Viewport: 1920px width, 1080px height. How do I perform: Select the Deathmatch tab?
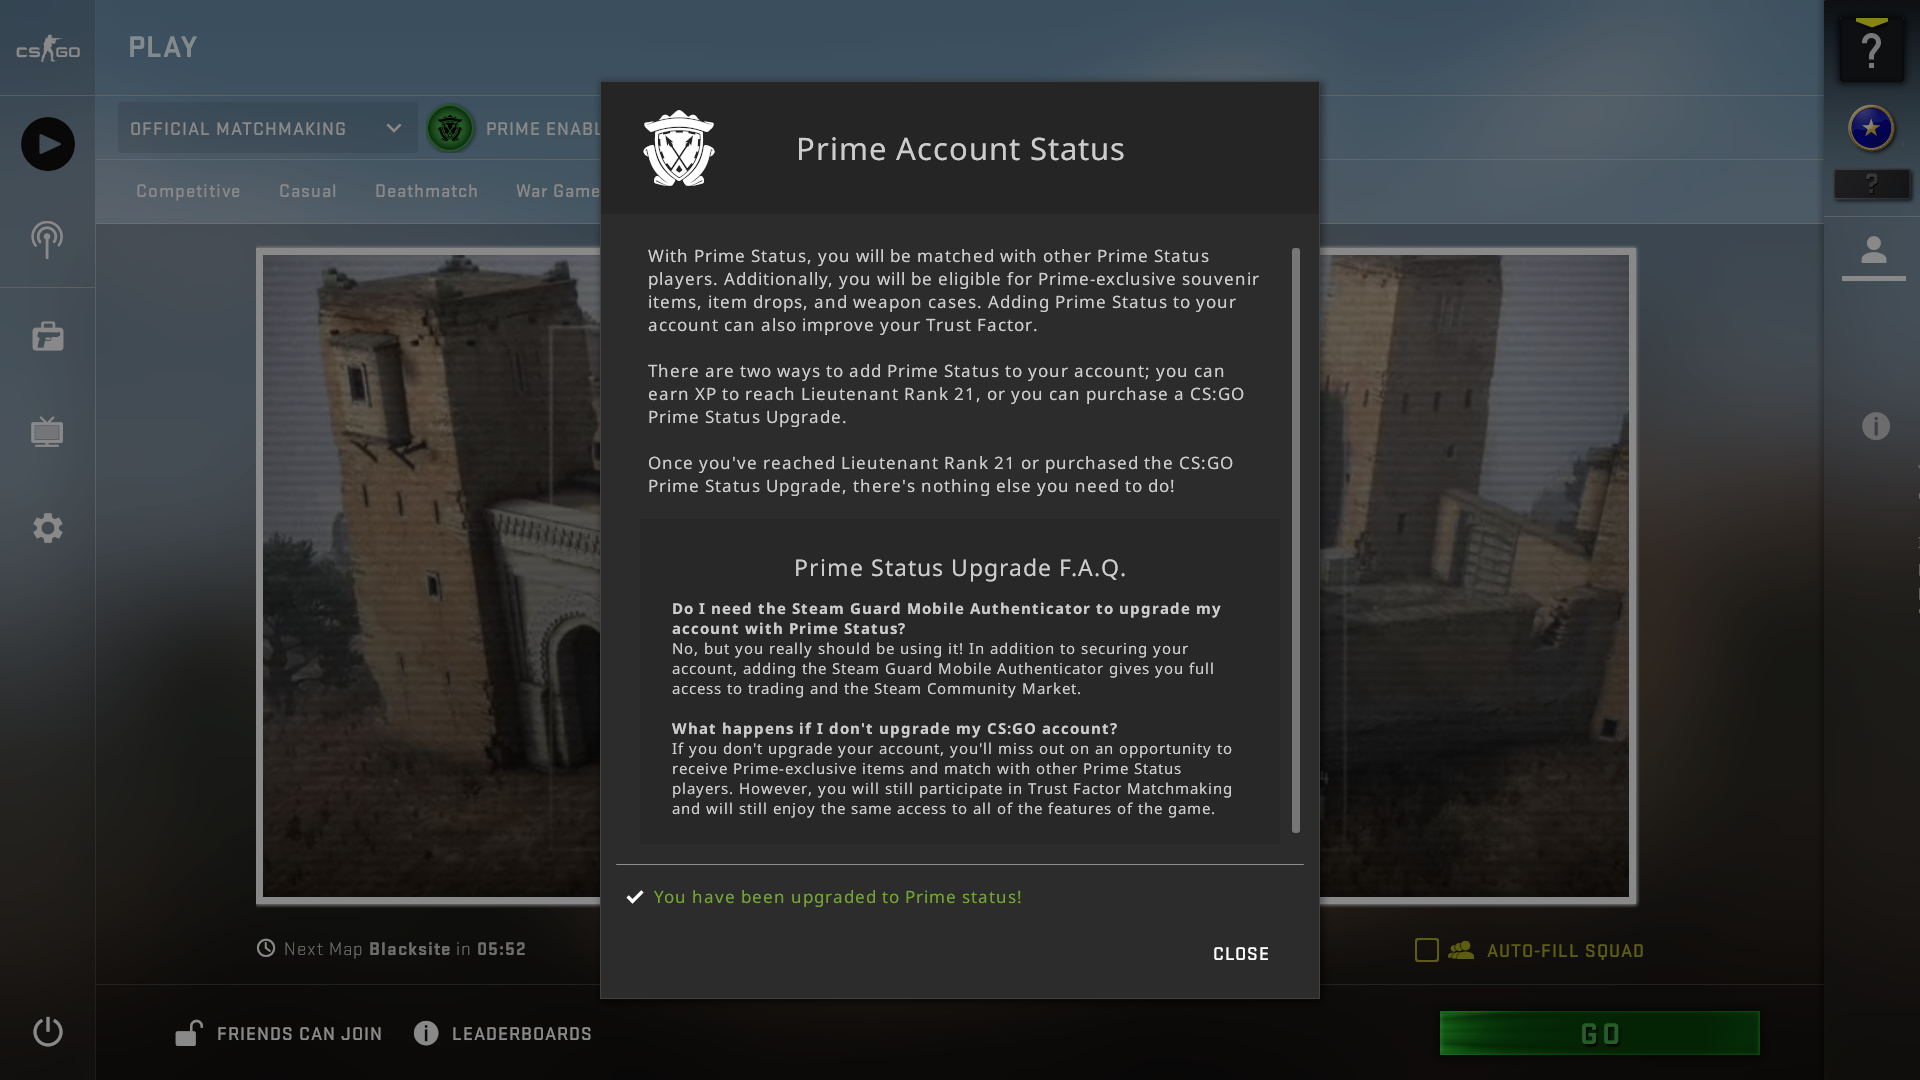click(x=426, y=191)
